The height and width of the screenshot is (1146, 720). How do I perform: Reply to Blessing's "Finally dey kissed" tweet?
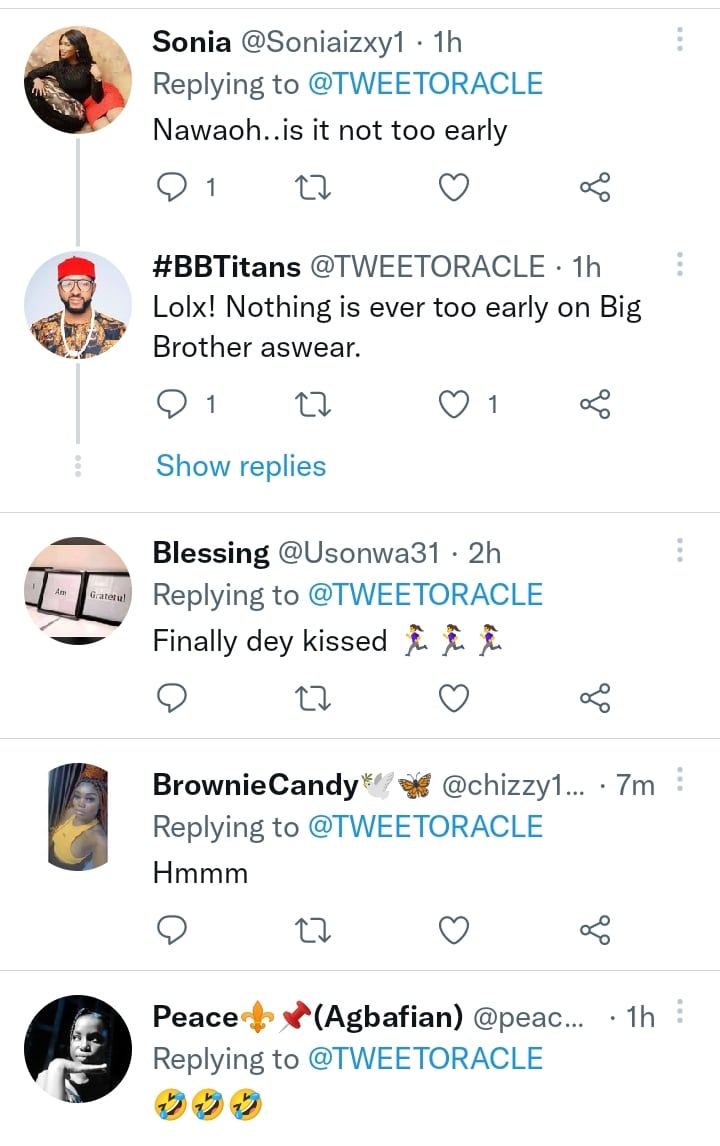(173, 698)
